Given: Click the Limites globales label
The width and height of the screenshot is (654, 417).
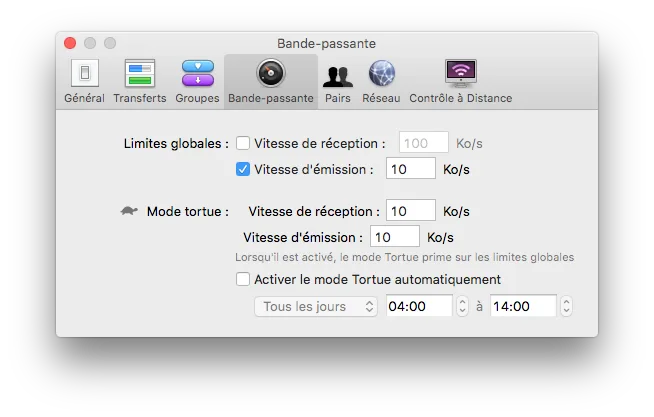Looking at the screenshot, I should click(x=176, y=143).
